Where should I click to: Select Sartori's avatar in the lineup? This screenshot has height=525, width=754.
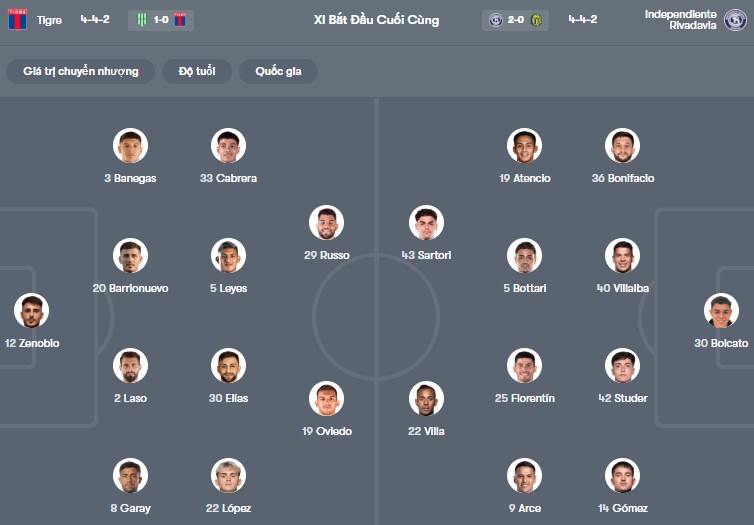426,222
